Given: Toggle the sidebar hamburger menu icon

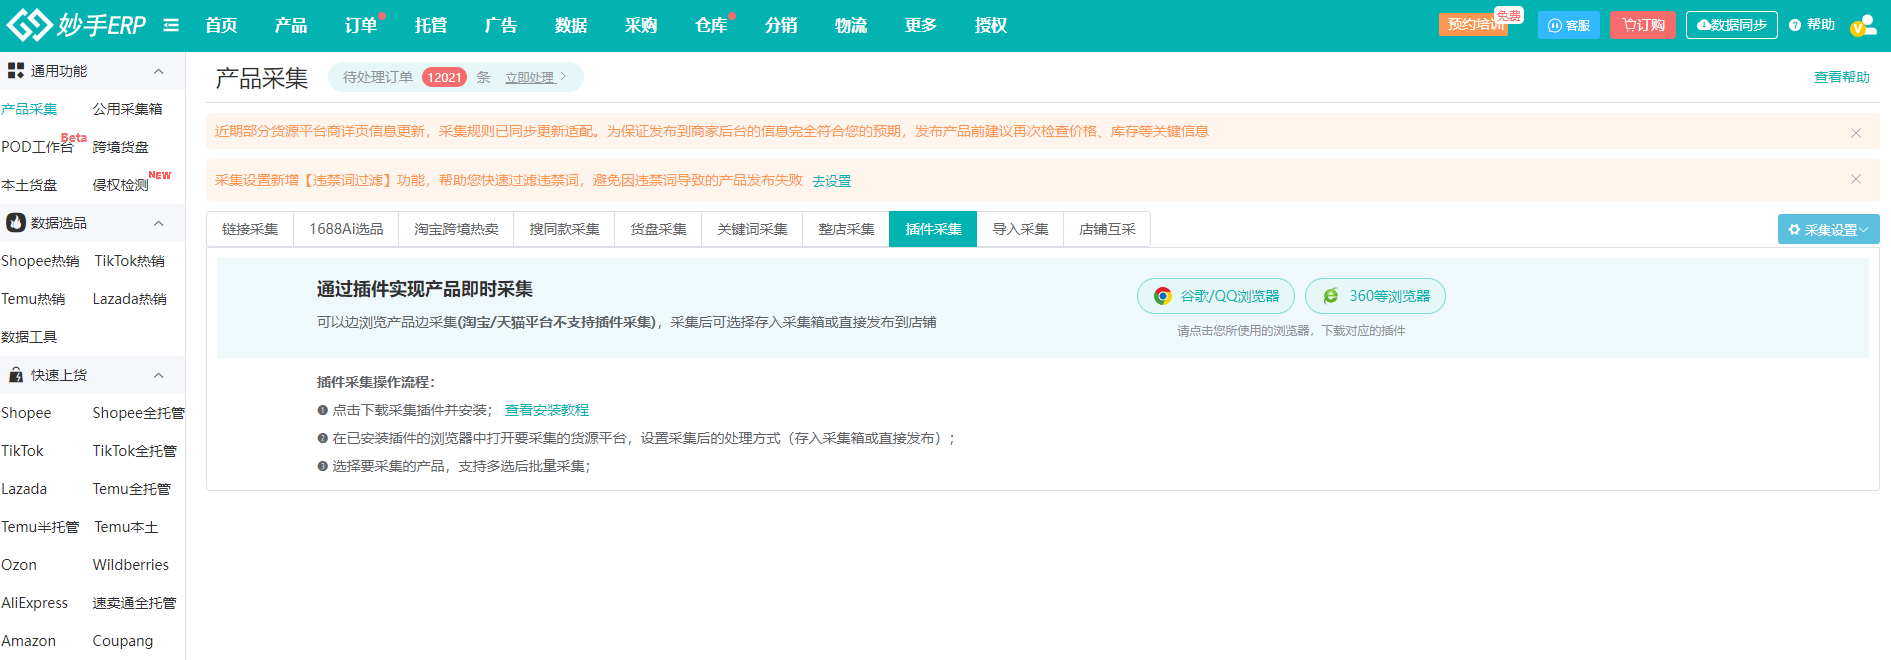Looking at the screenshot, I should pos(171,25).
